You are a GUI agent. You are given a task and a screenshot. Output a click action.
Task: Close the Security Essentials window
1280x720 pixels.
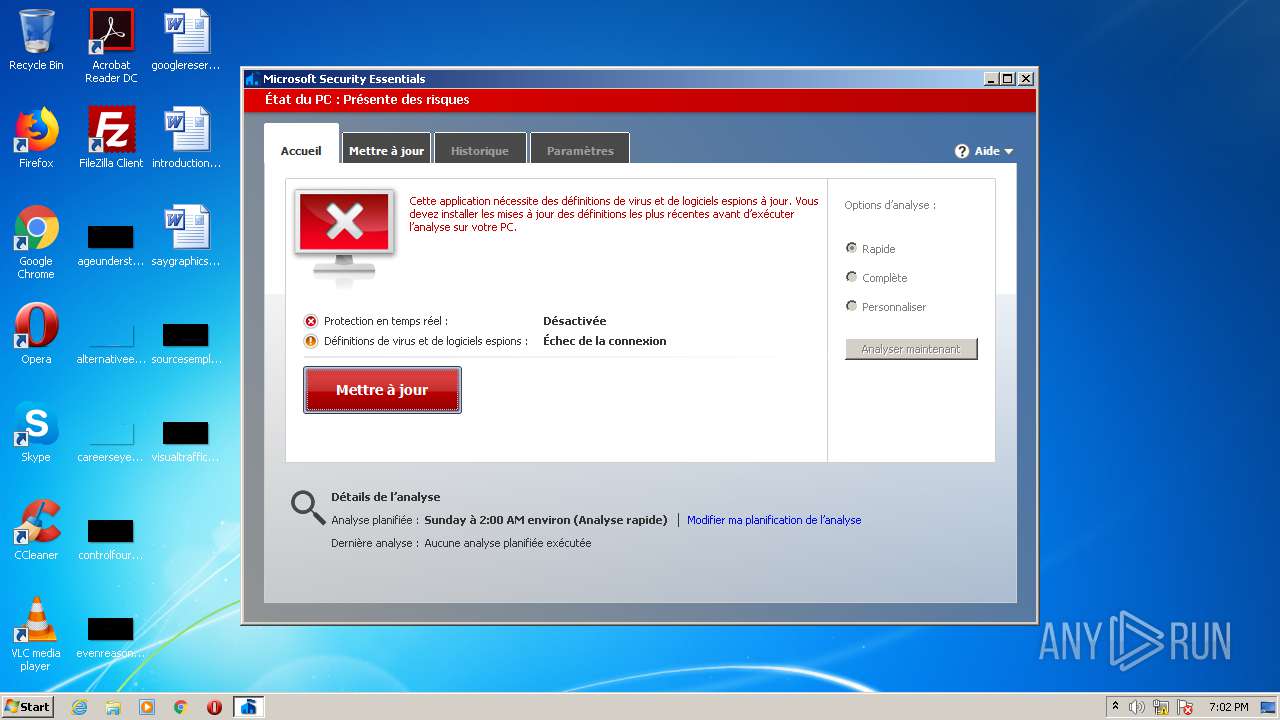click(x=1026, y=79)
